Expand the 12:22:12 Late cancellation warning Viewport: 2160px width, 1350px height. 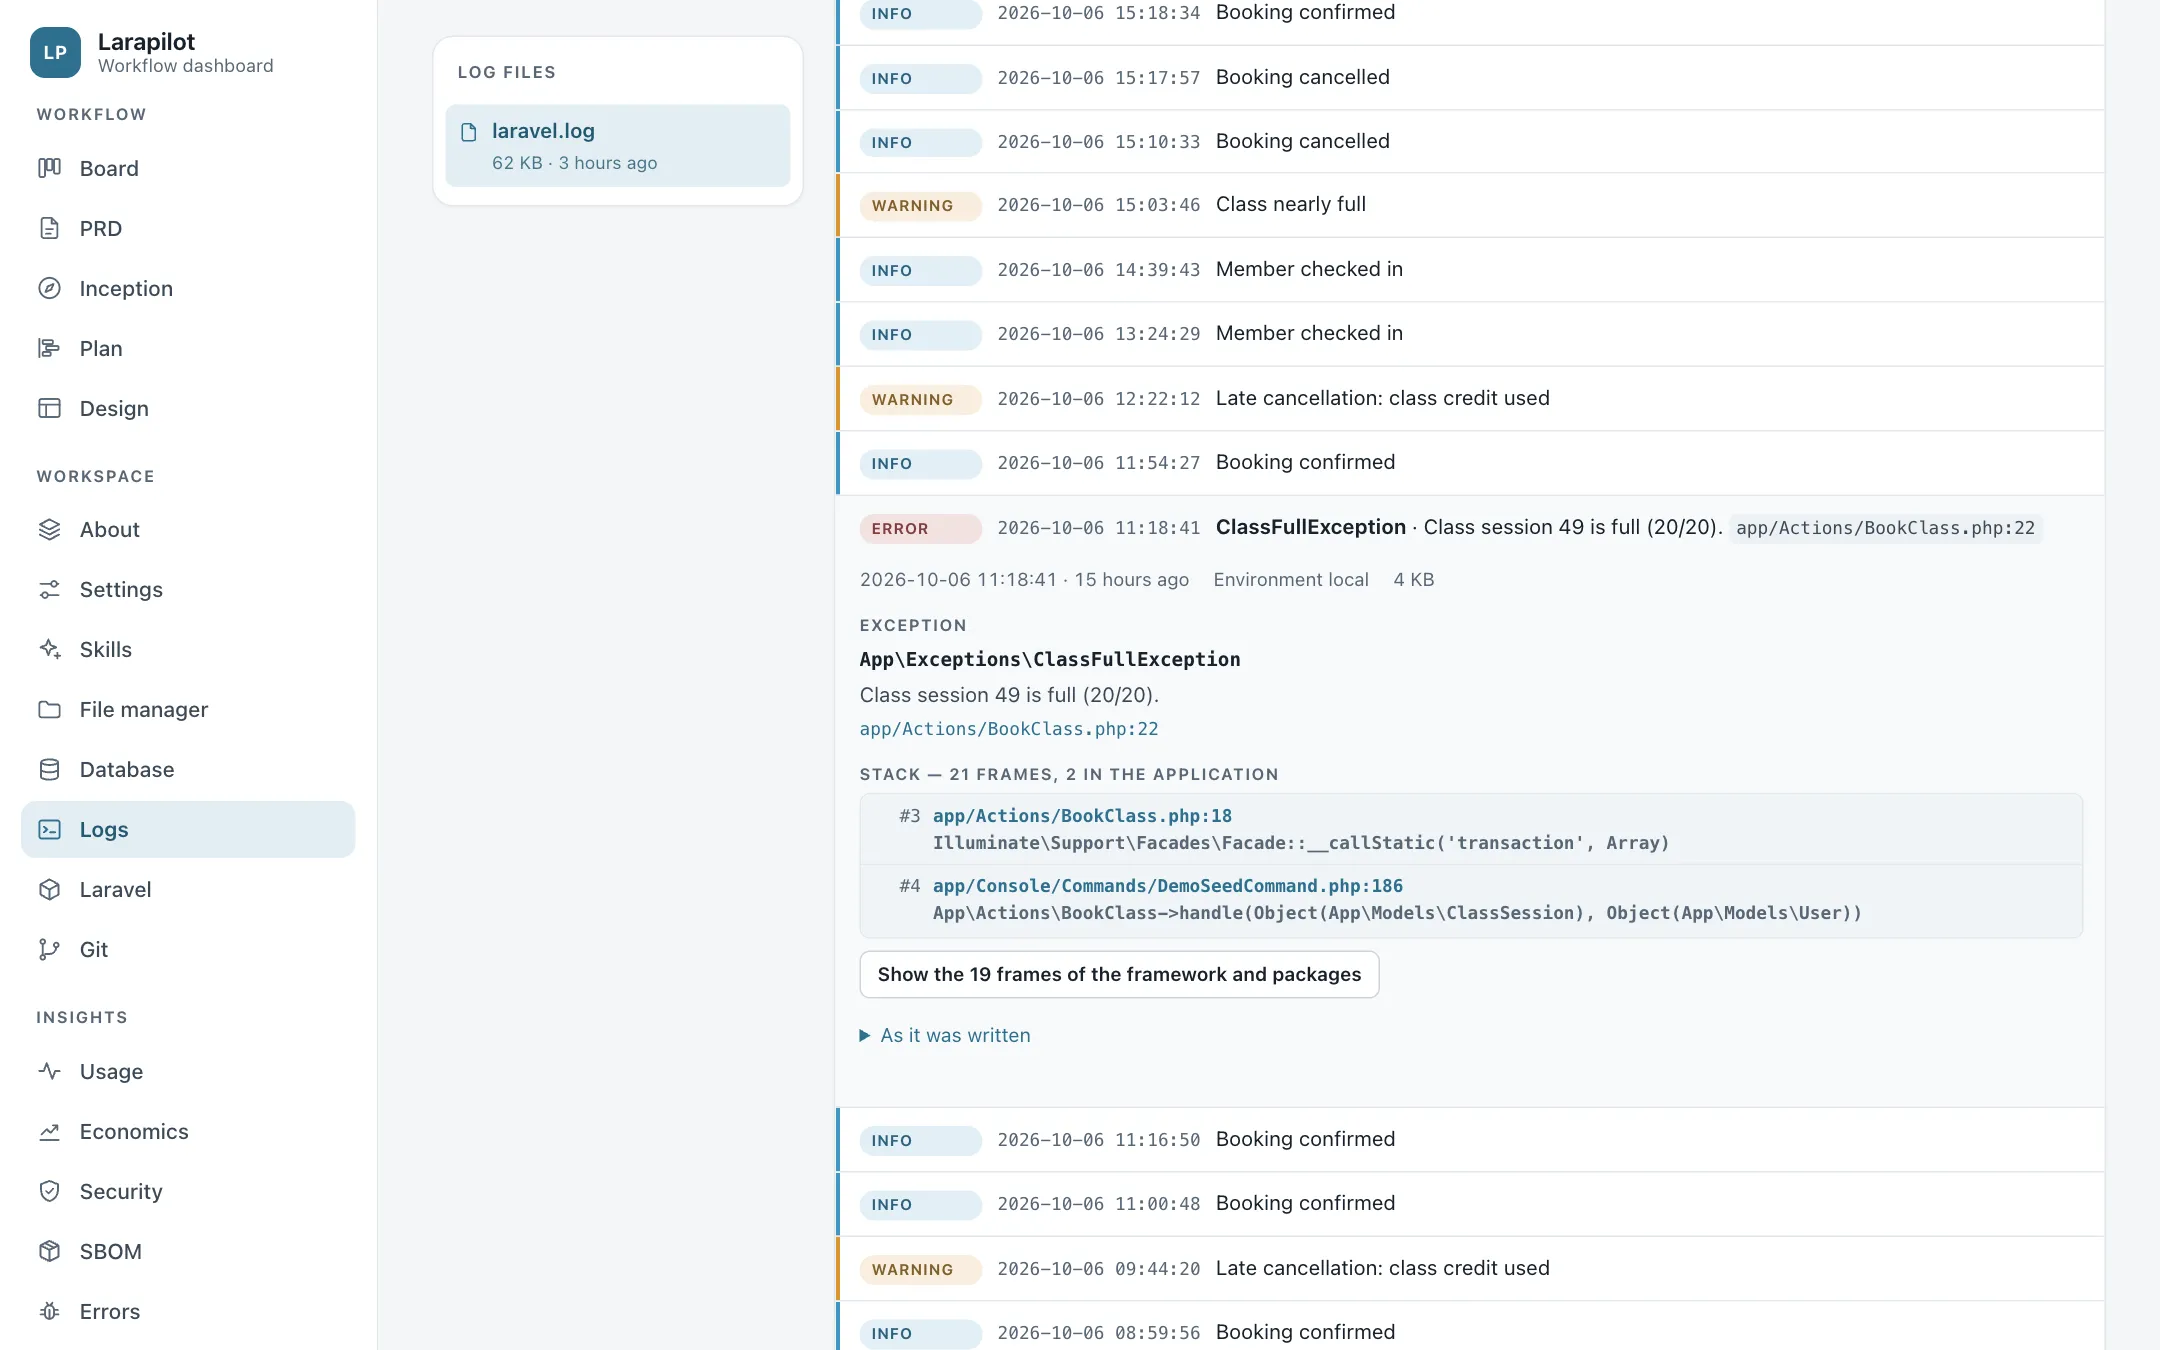1470,398
